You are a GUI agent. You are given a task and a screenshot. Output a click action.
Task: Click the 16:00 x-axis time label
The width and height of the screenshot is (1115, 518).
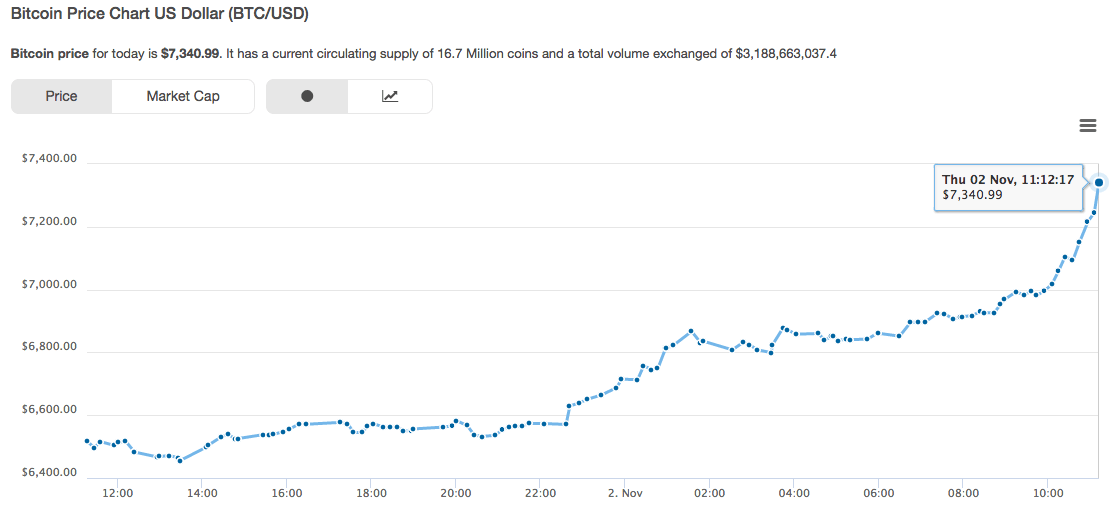click(286, 492)
